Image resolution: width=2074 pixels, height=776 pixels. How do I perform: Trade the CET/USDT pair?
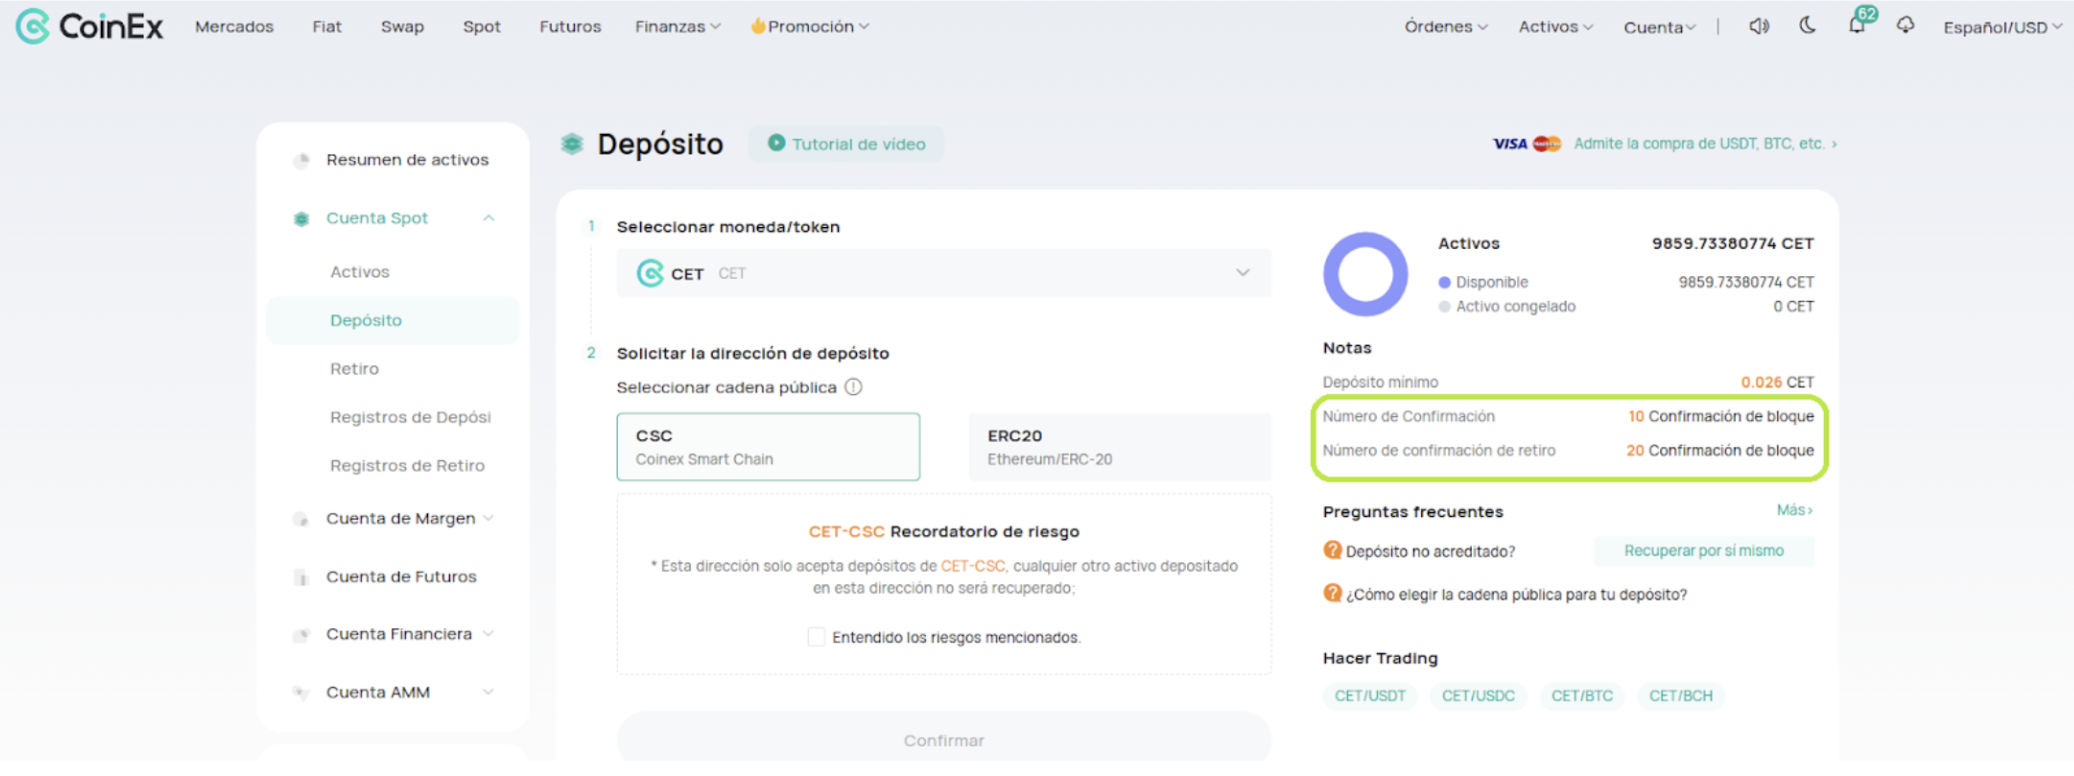click(x=1370, y=696)
